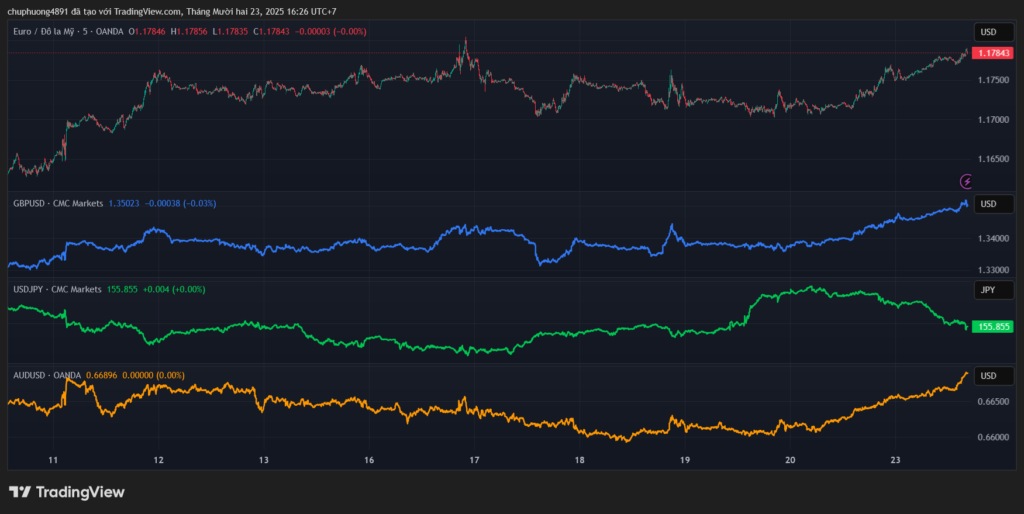This screenshot has width=1024, height=514.
Task: Select the AUDUSD · OANDA legend label
Action: point(47,375)
